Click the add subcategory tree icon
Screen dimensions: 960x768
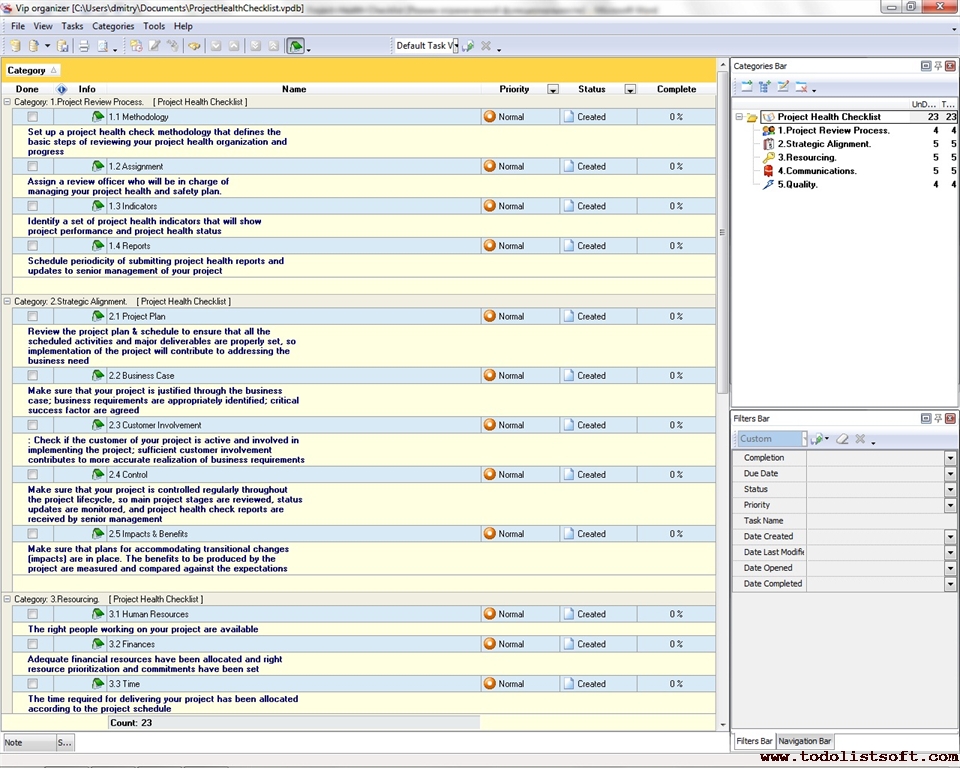click(x=765, y=87)
